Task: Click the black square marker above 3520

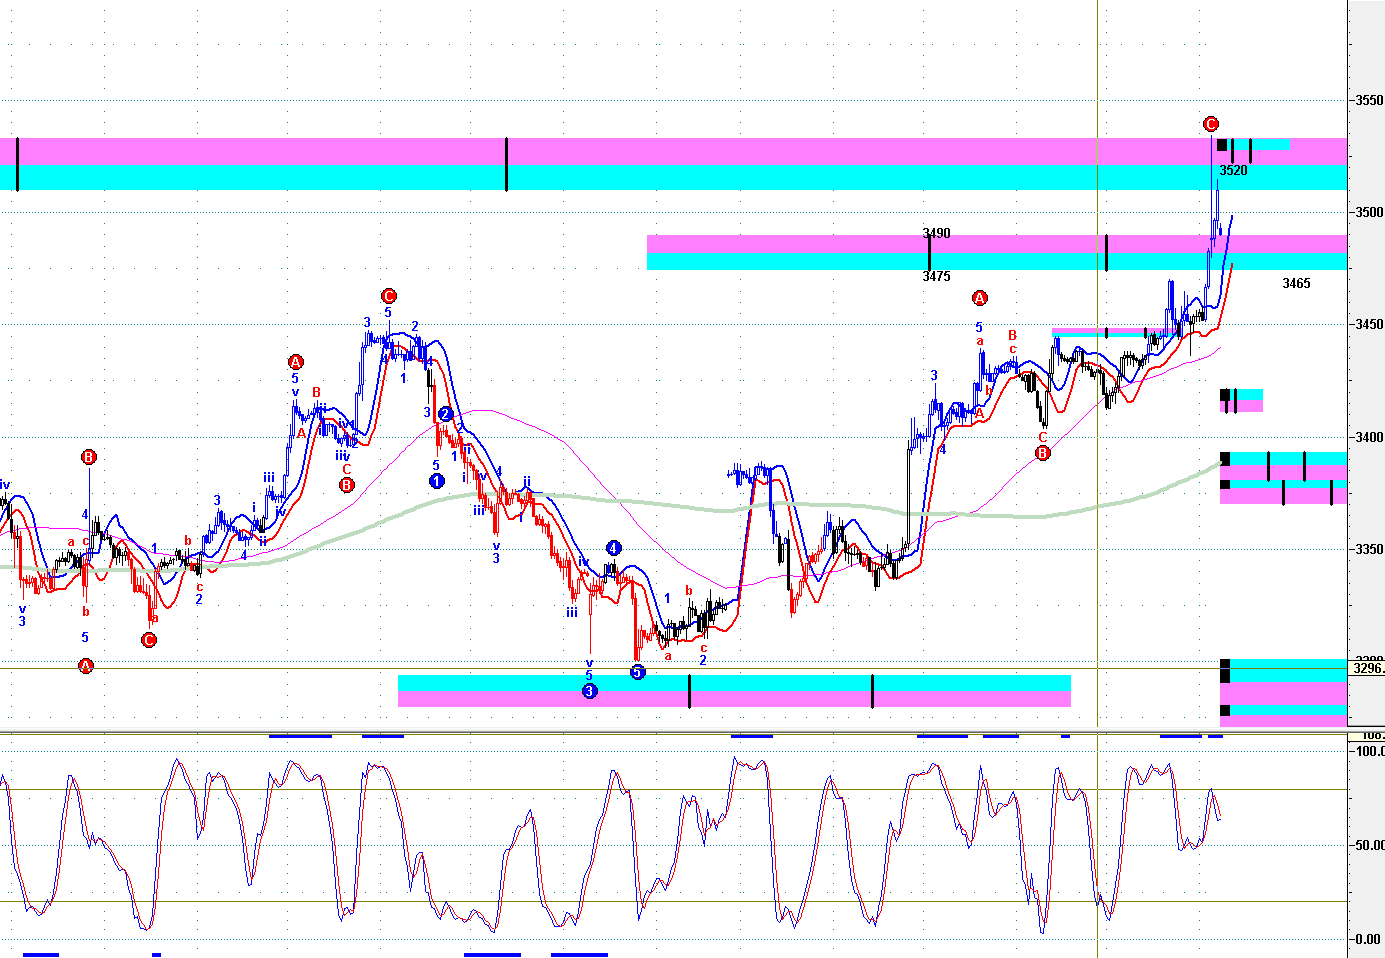Action: [1222, 145]
